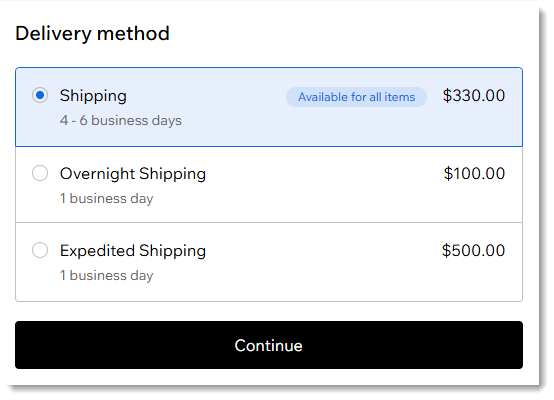The width and height of the screenshot is (554, 400).
Task: Choose the Overnight Shipping radio button
Action: coord(40,173)
